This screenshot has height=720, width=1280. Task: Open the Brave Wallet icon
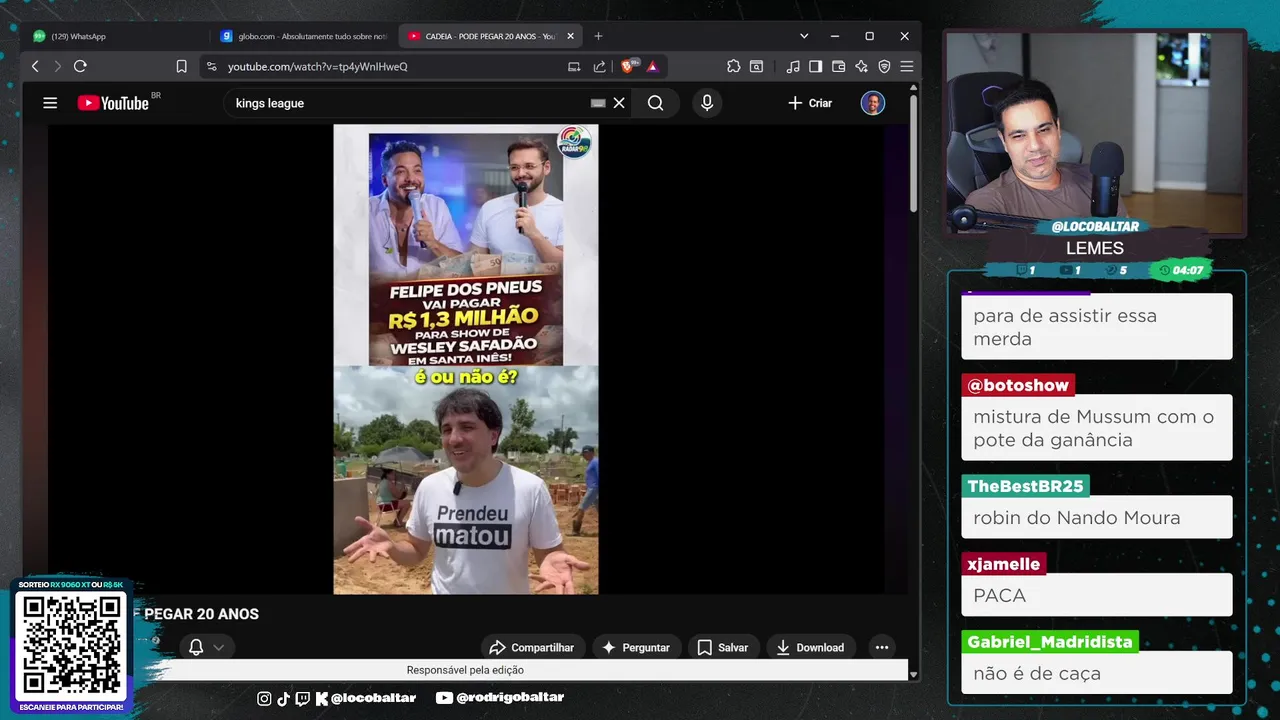coord(839,66)
